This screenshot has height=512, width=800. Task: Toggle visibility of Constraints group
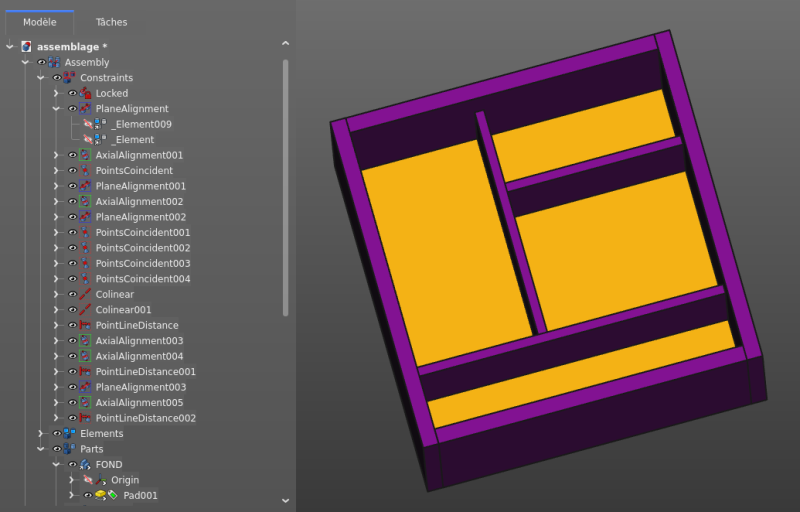point(57,78)
